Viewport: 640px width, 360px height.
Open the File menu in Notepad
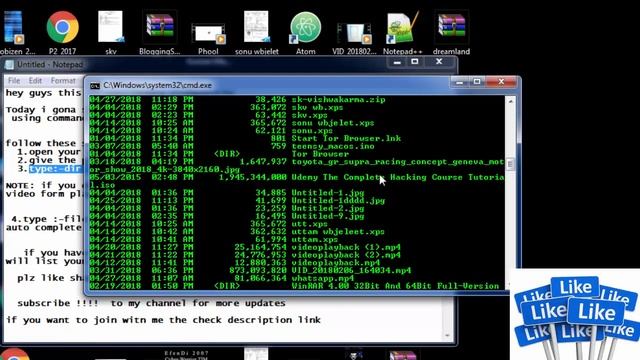[x=14, y=80]
